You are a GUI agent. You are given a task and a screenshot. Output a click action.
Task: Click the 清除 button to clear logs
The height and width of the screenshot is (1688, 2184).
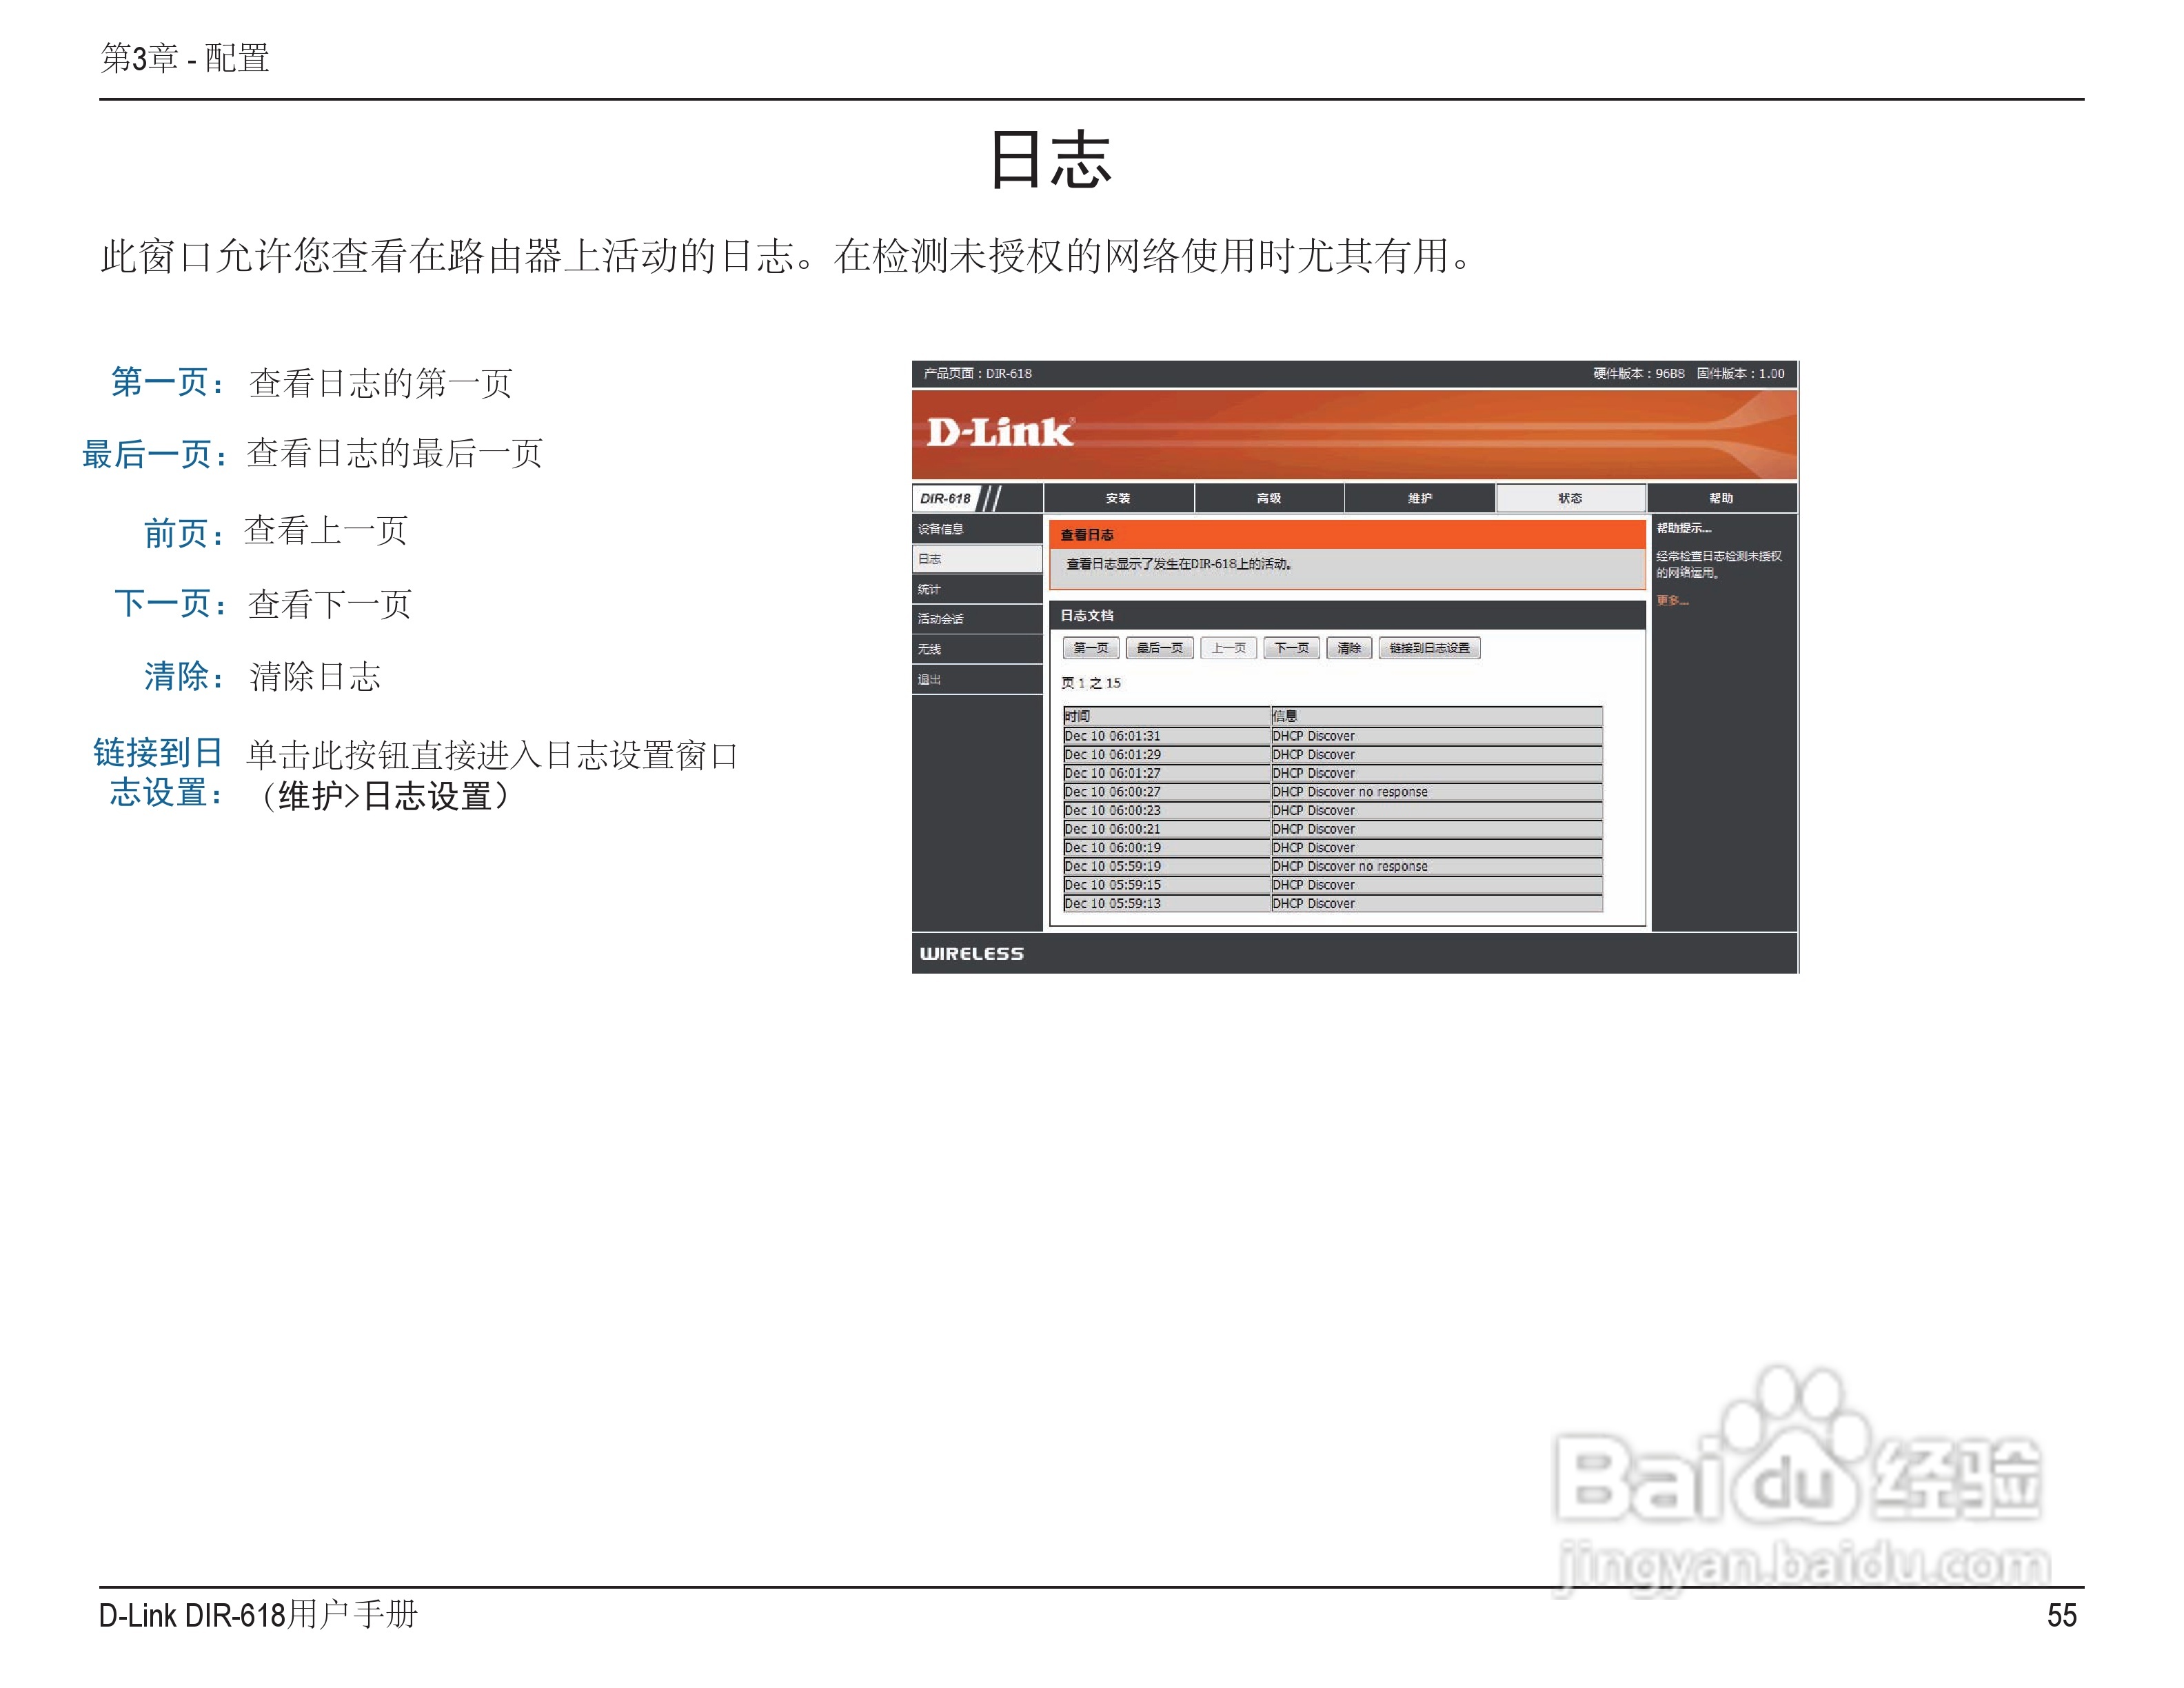coord(1349,648)
